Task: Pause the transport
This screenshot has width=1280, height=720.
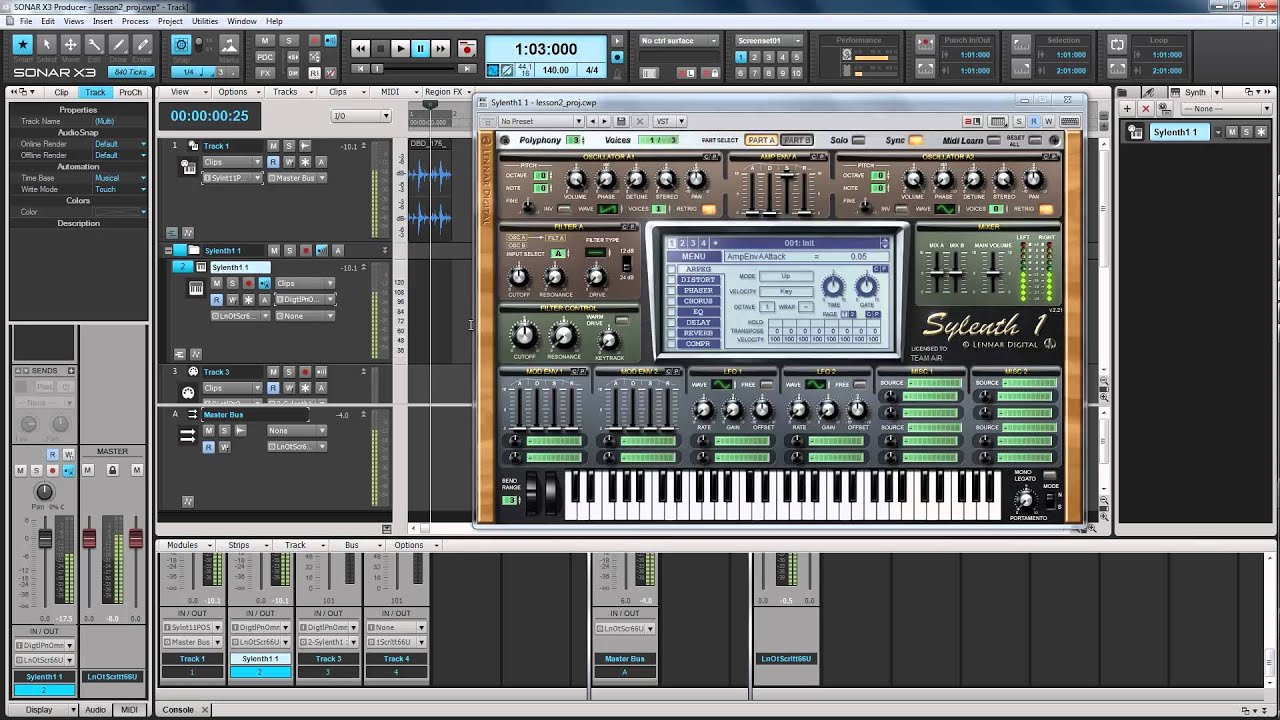Action: click(420, 48)
